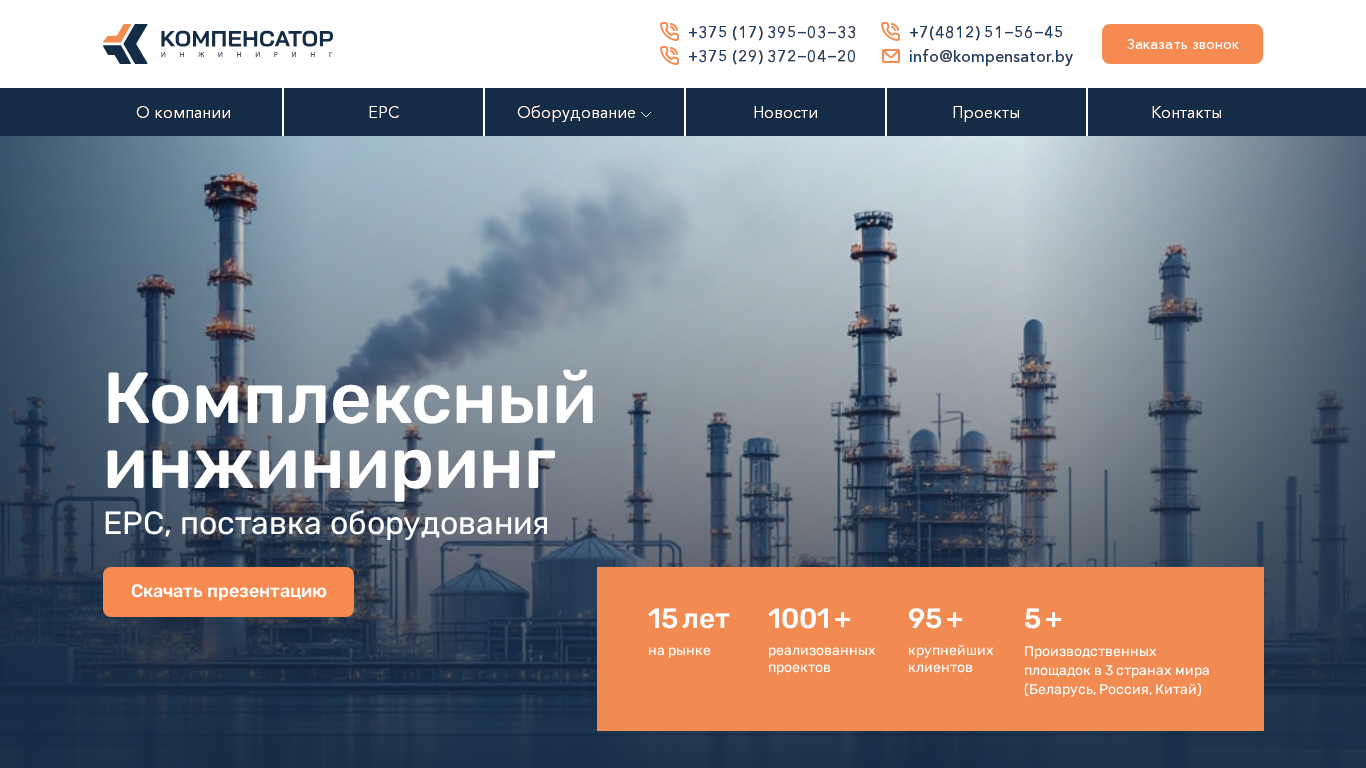Click the реализованных проектов label
The image size is (1366, 768).
822,659
